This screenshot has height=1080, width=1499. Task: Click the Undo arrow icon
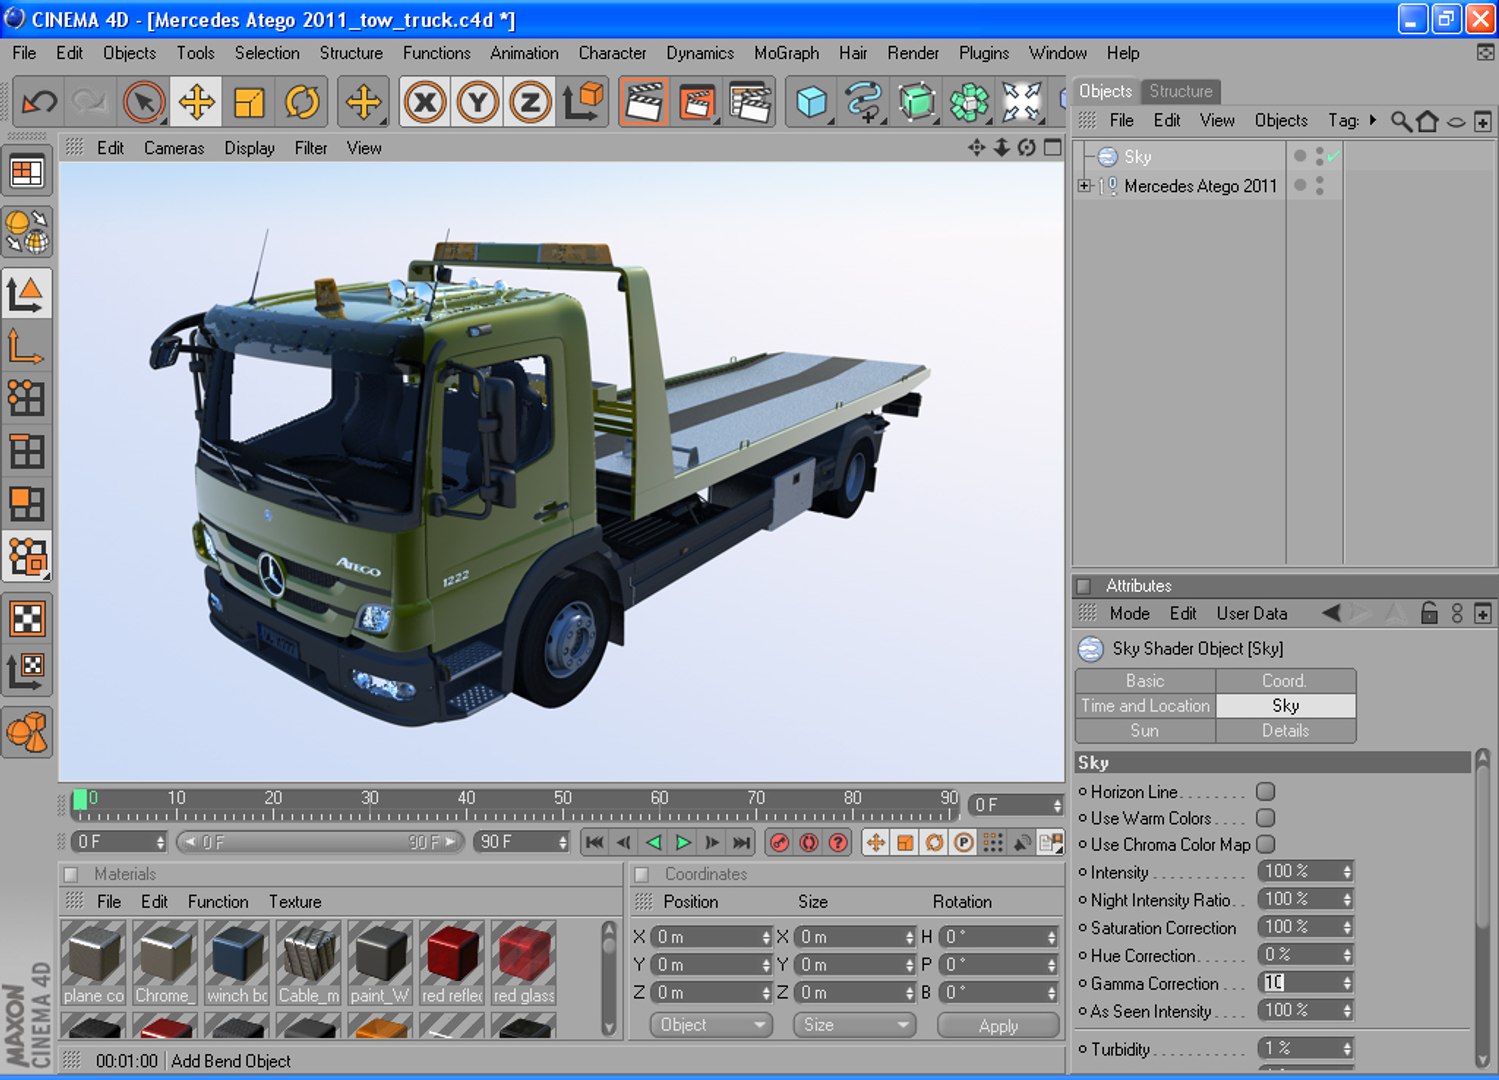[x=40, y=102]
